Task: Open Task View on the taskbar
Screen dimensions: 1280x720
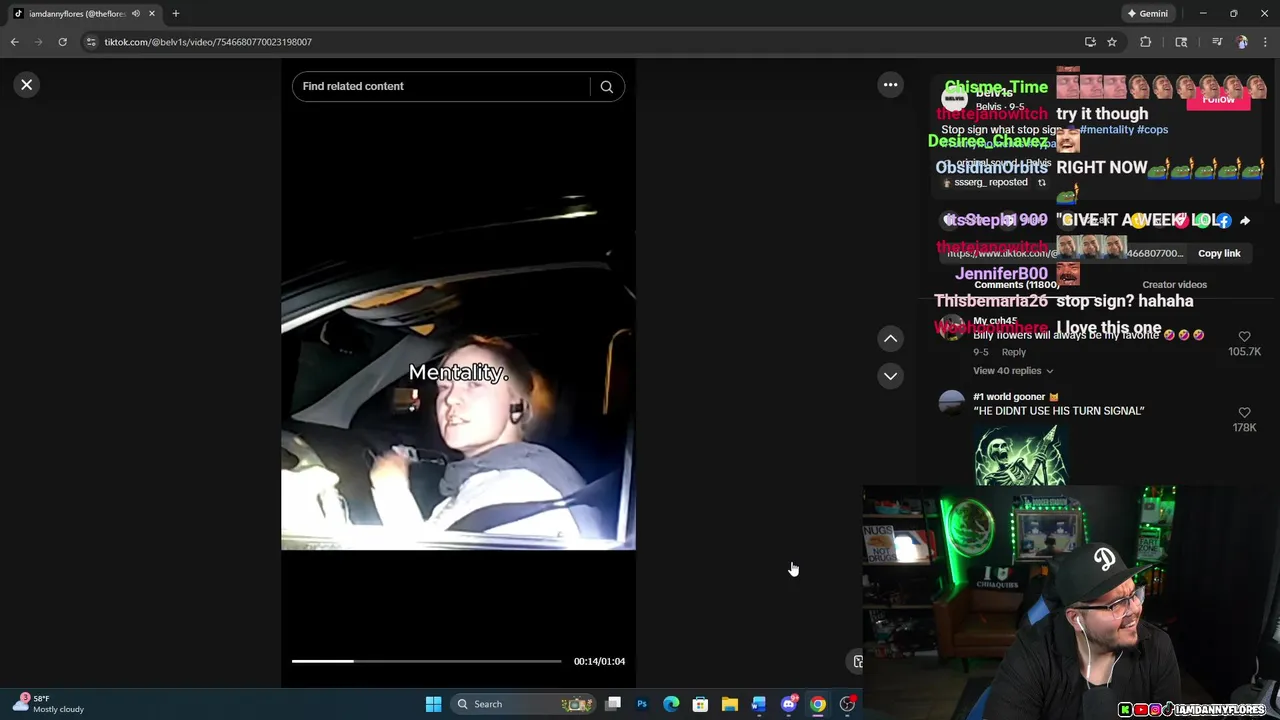Action: (x=613, y=704)
